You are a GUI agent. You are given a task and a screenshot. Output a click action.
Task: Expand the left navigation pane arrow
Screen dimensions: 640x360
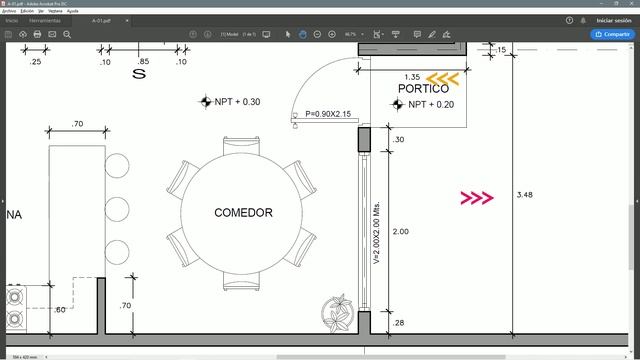2,201
